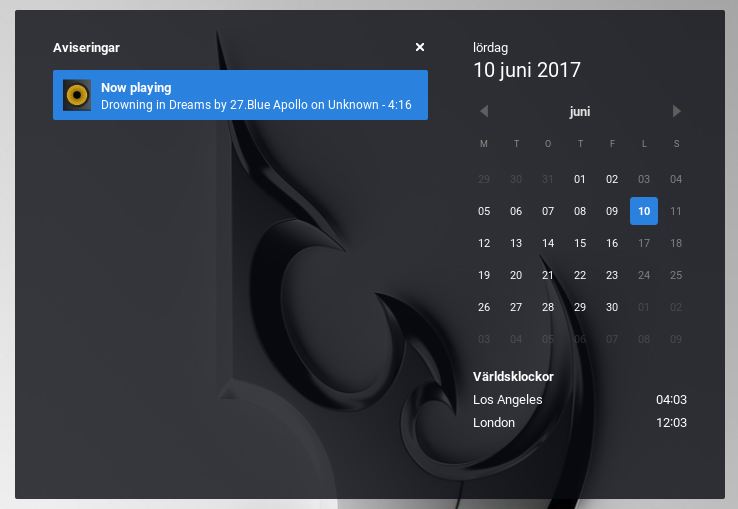The image size is (738, 509).
Task: Click the '10 juni 2017' date heading
Action: (527, 70)
